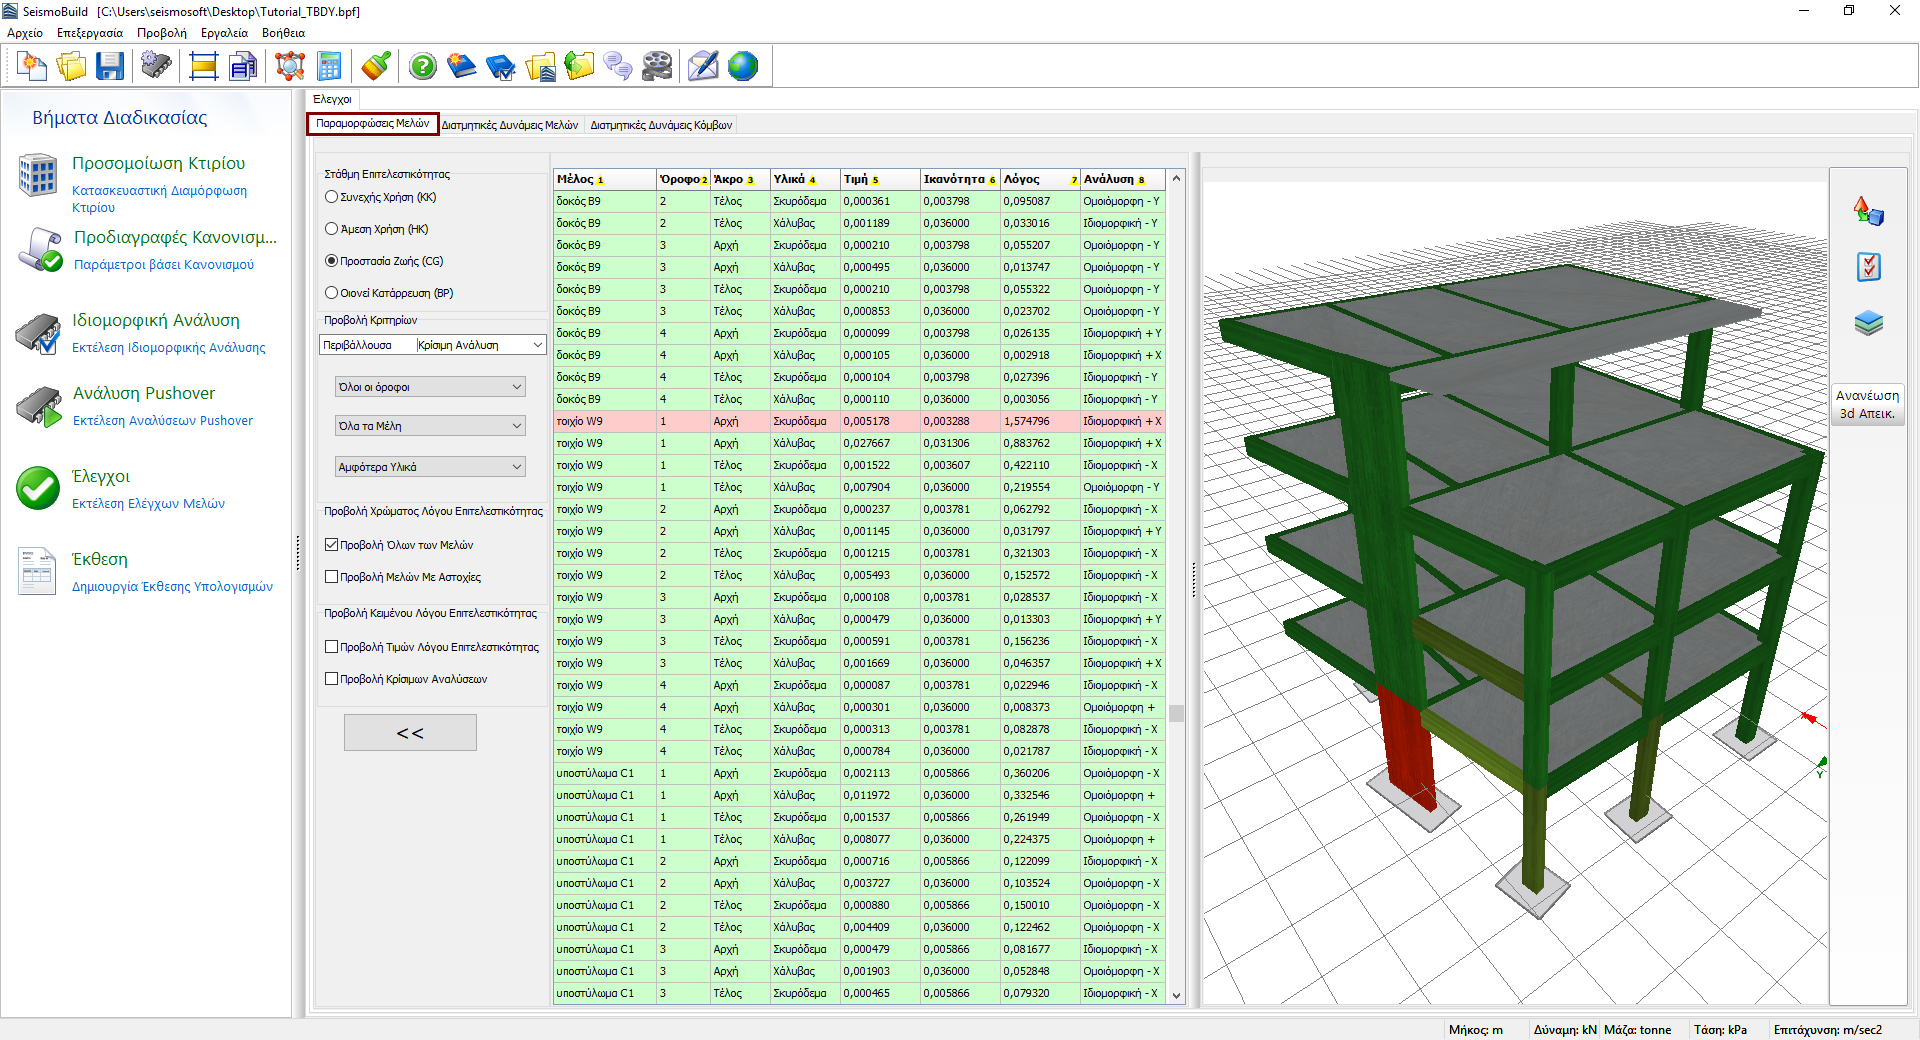Click the globe icon in toolbar
1920x1040 pixels.
tap(743, 67)
